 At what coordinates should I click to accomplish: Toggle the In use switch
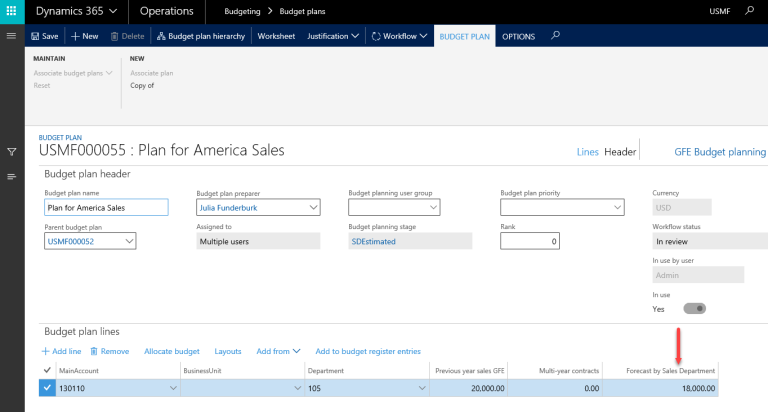(x=692, y=309)
